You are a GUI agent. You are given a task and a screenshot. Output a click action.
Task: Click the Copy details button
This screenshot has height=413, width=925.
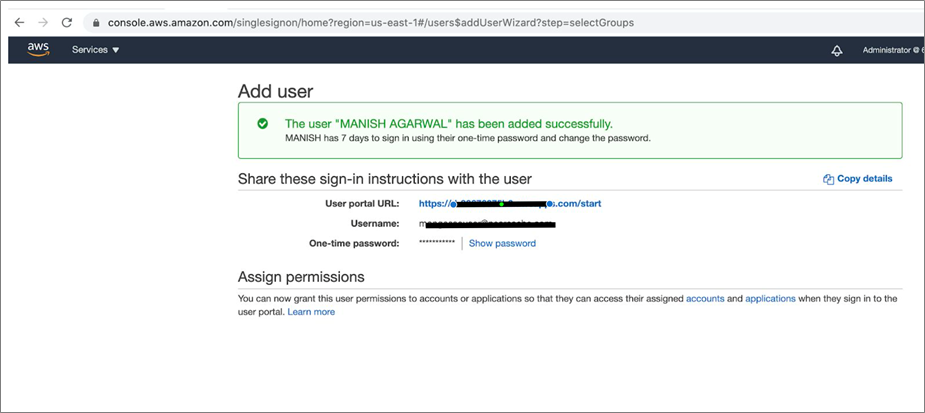858,179
